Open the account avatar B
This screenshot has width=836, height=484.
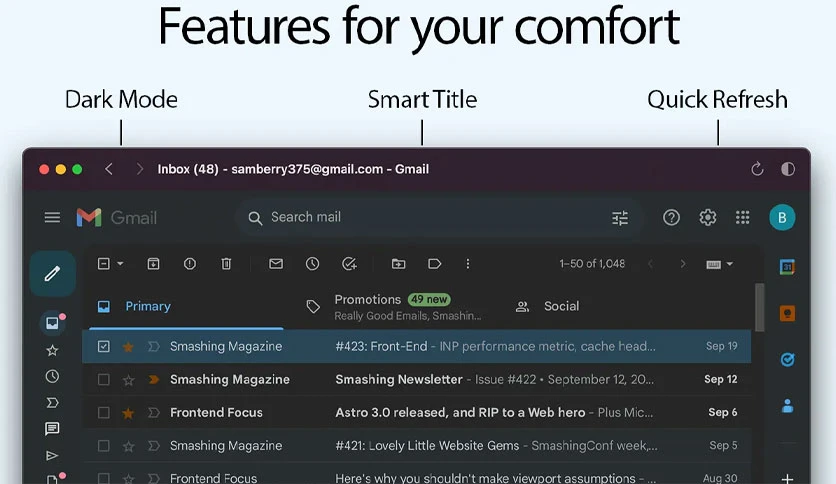[782, 217]
